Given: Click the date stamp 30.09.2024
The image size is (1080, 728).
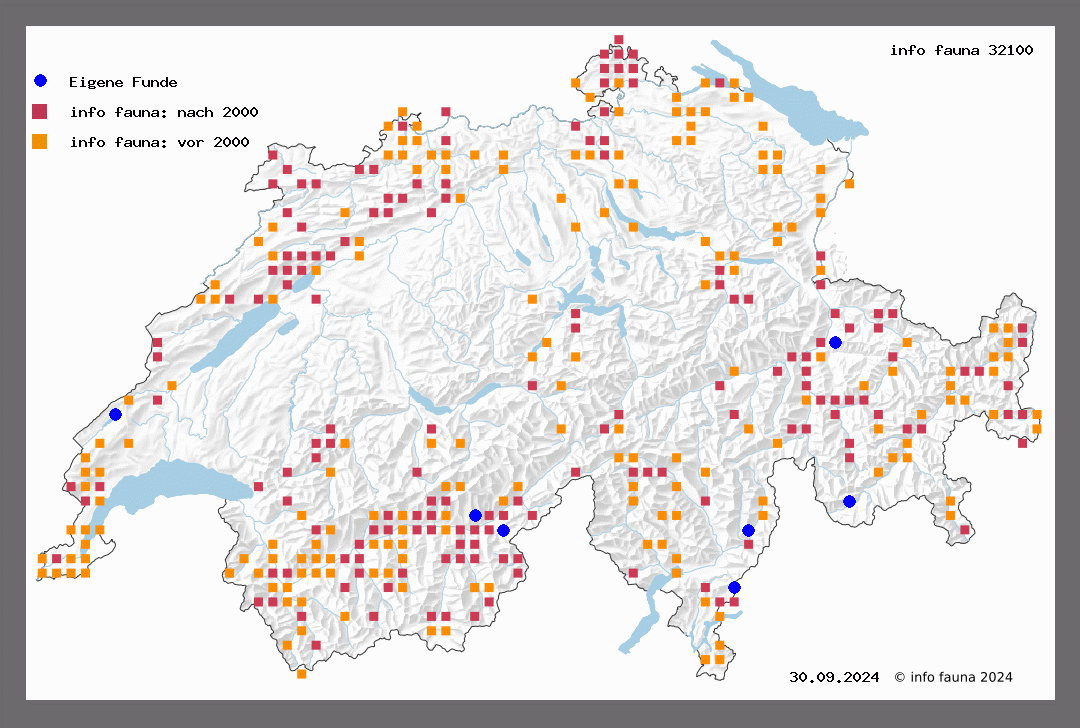Looking at the screenshot, I should coord(834,677).
